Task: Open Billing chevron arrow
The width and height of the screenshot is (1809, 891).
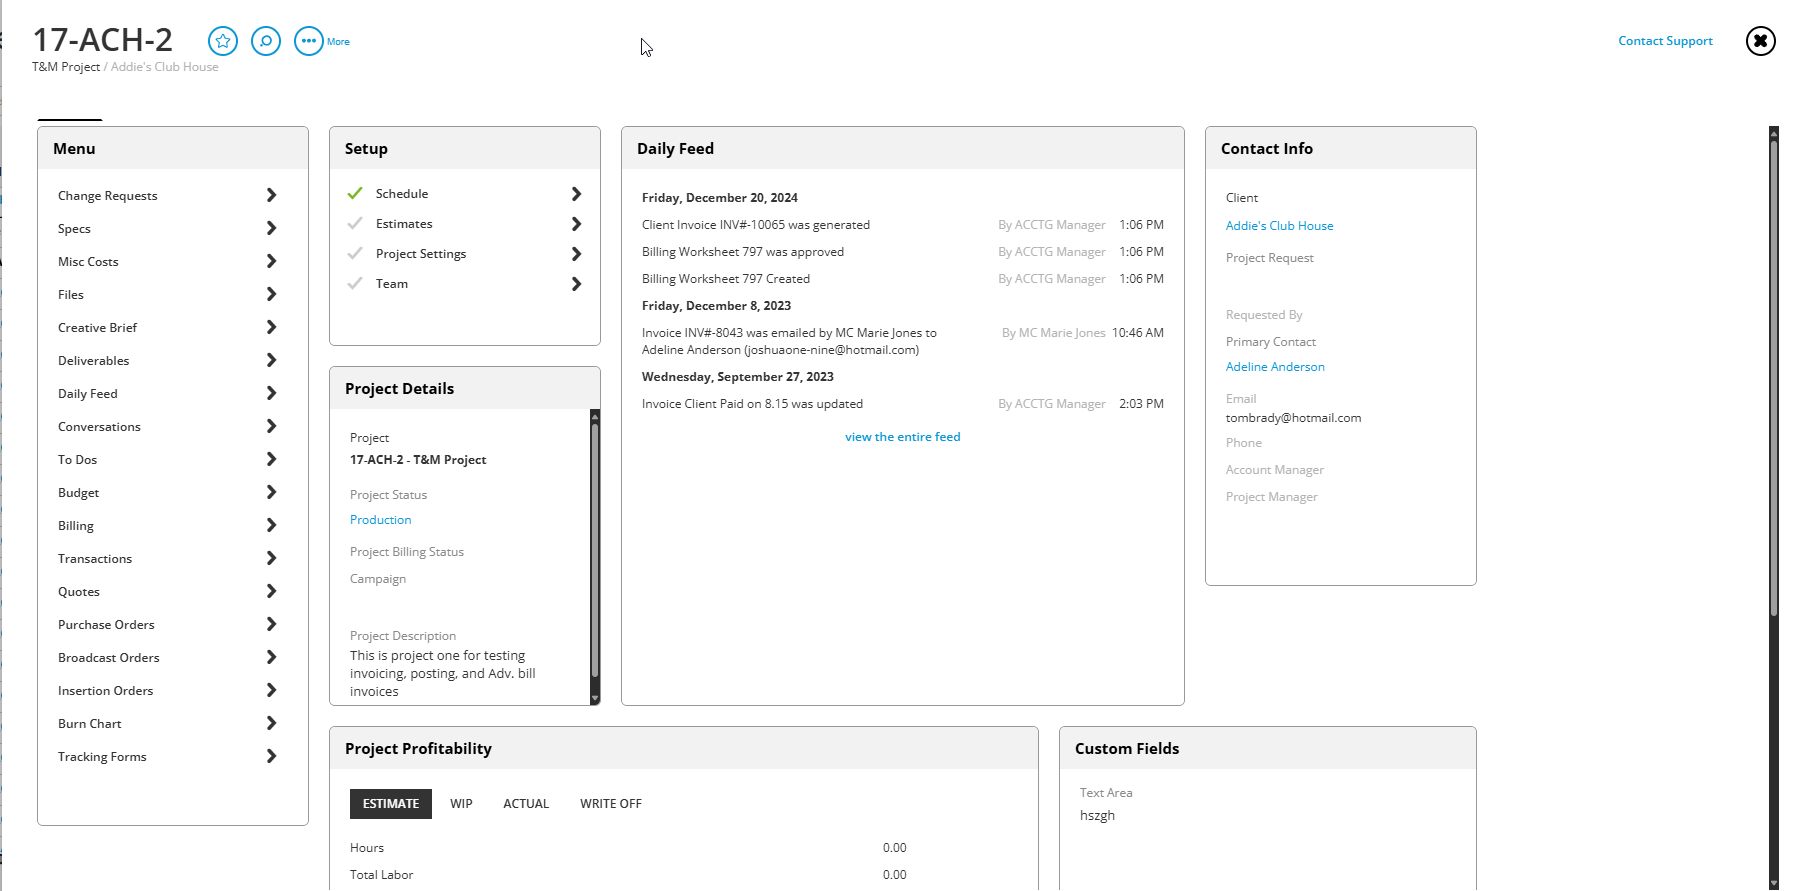Action: tap(271, 525)
